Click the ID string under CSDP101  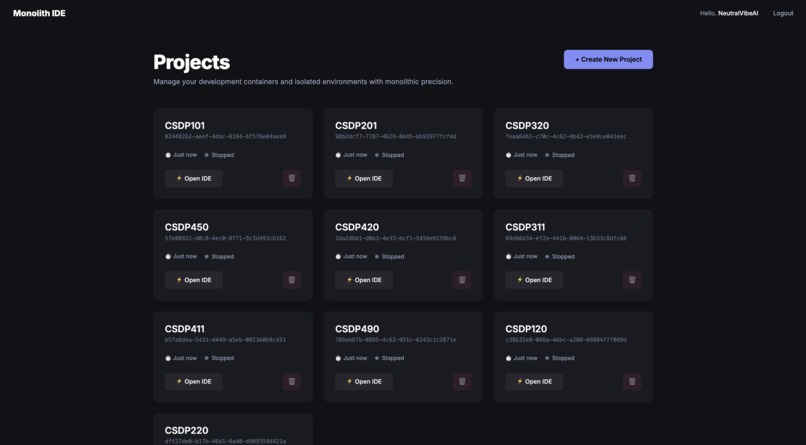(225, 137)
